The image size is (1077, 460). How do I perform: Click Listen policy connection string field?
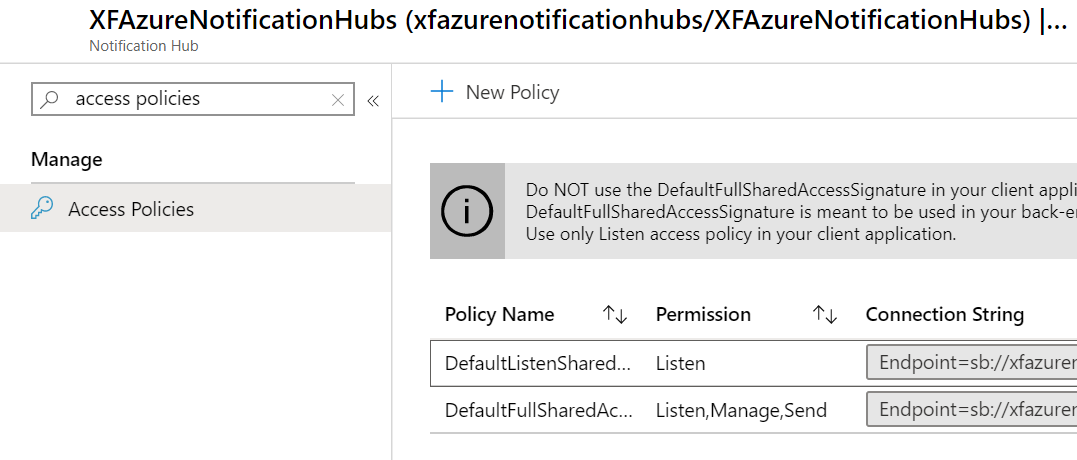coord(971,363)
